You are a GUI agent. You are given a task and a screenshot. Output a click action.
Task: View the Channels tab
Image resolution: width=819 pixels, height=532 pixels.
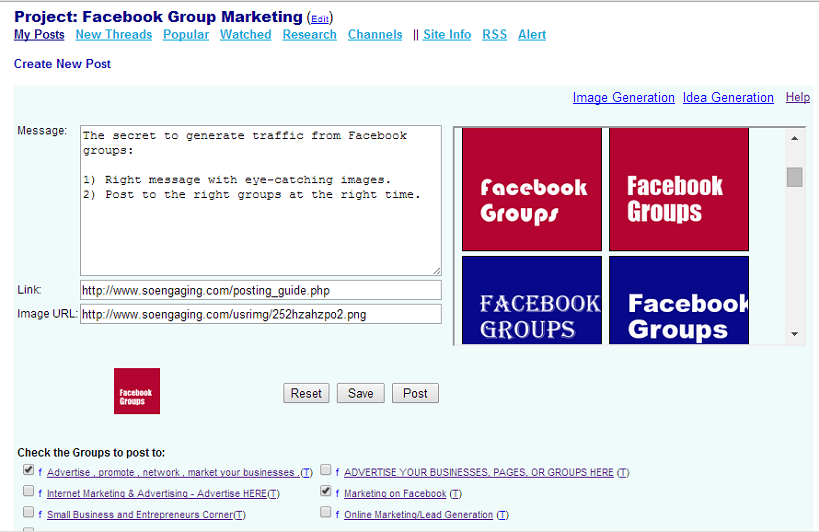(375, 35)
